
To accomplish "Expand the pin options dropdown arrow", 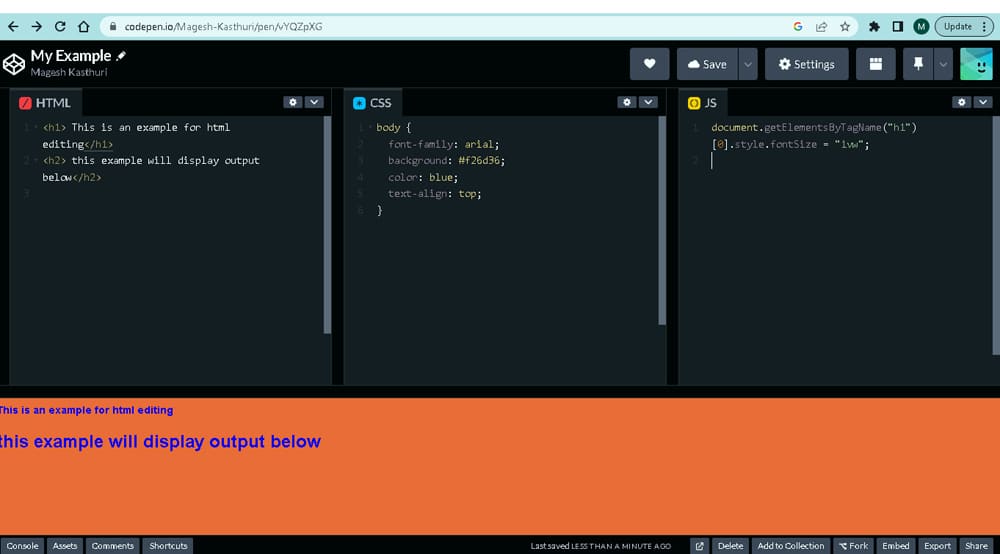I will (x=943, y=64).
